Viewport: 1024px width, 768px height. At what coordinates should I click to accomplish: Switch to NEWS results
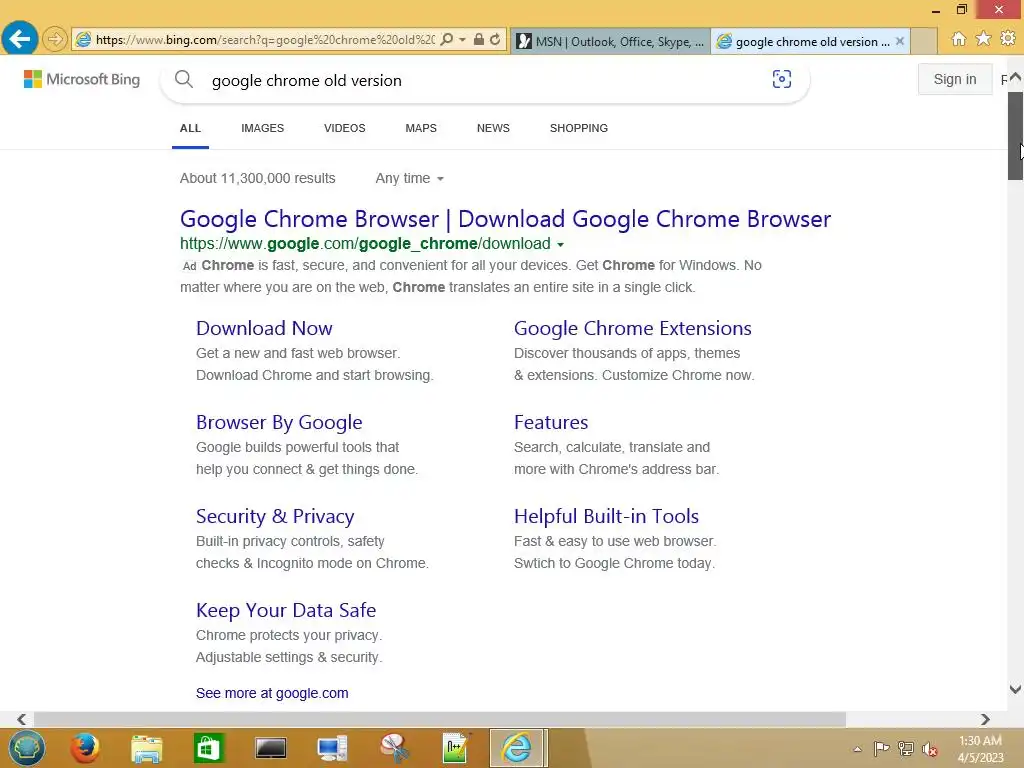(493, 129)
